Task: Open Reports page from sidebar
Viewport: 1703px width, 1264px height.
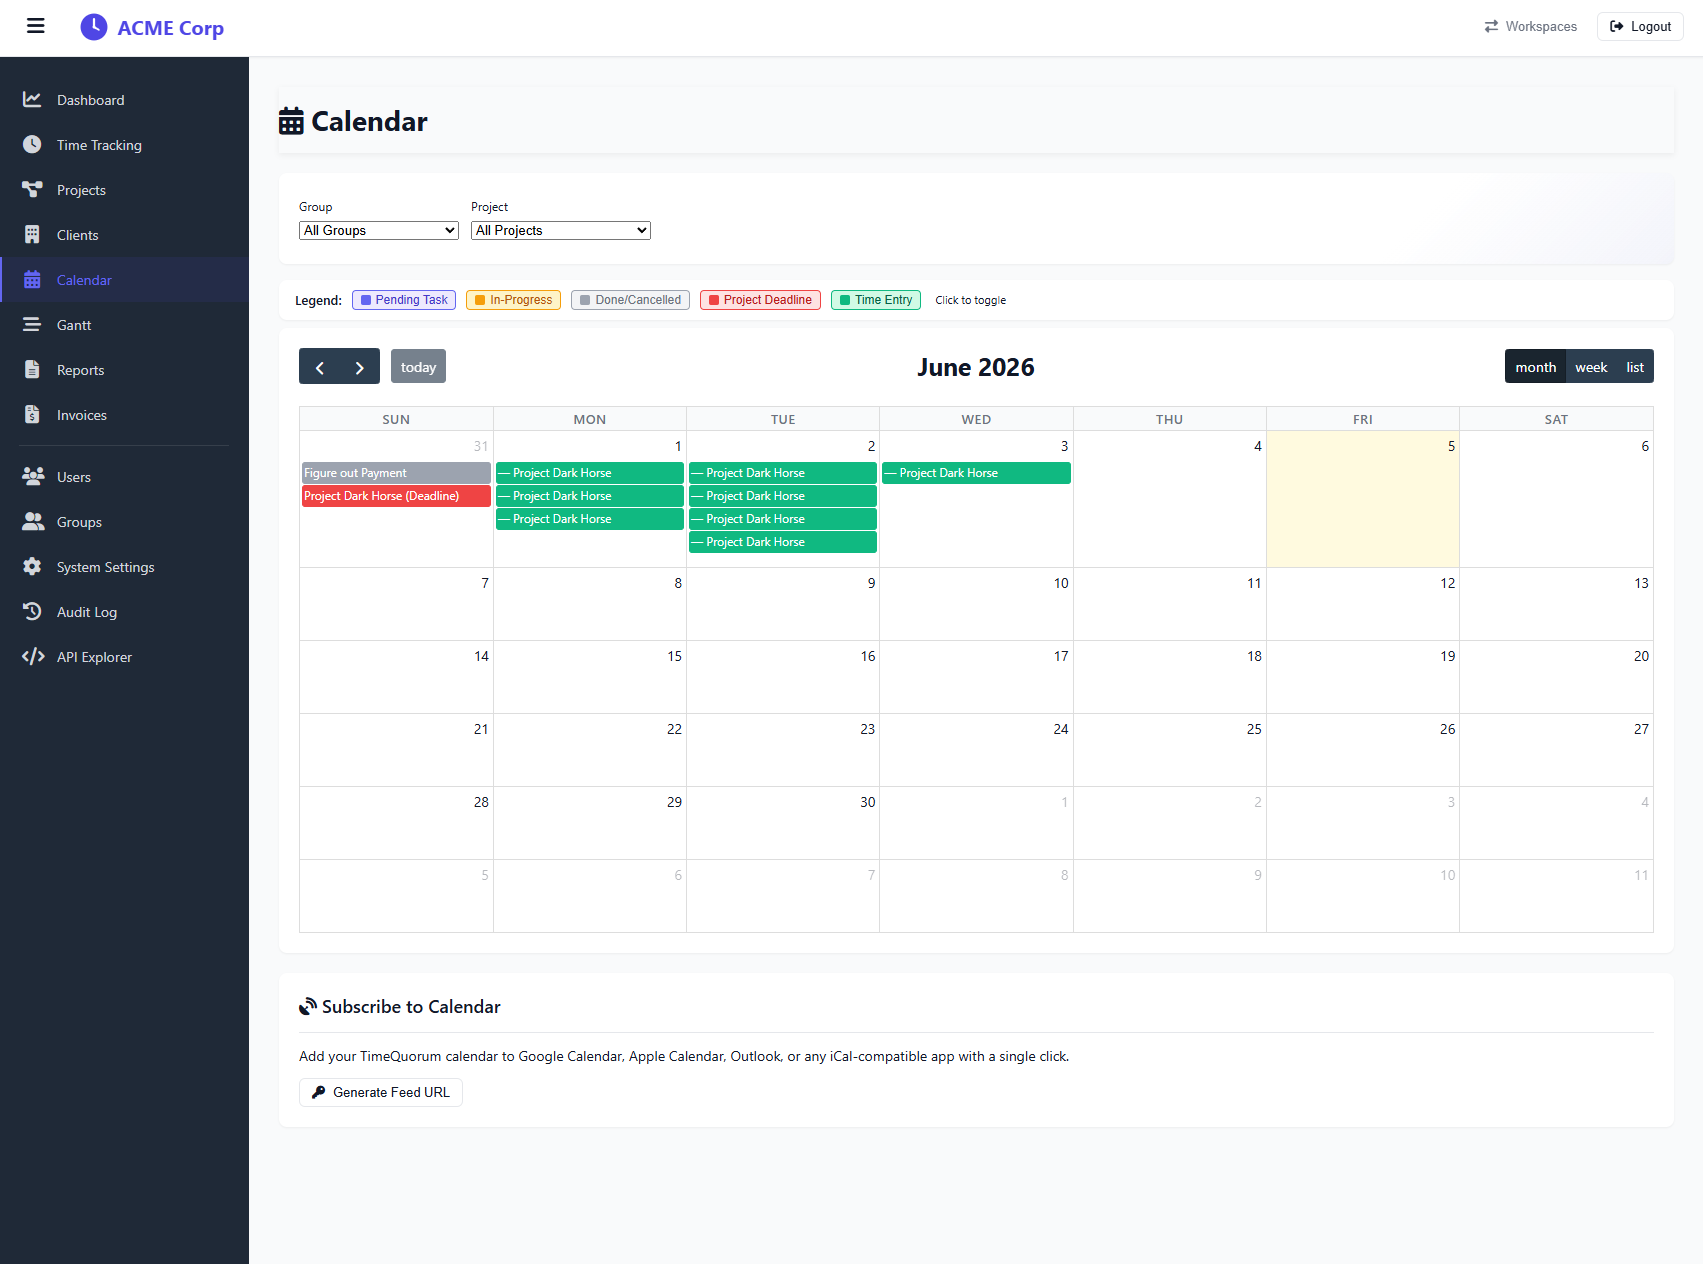Action: (124, 370)
